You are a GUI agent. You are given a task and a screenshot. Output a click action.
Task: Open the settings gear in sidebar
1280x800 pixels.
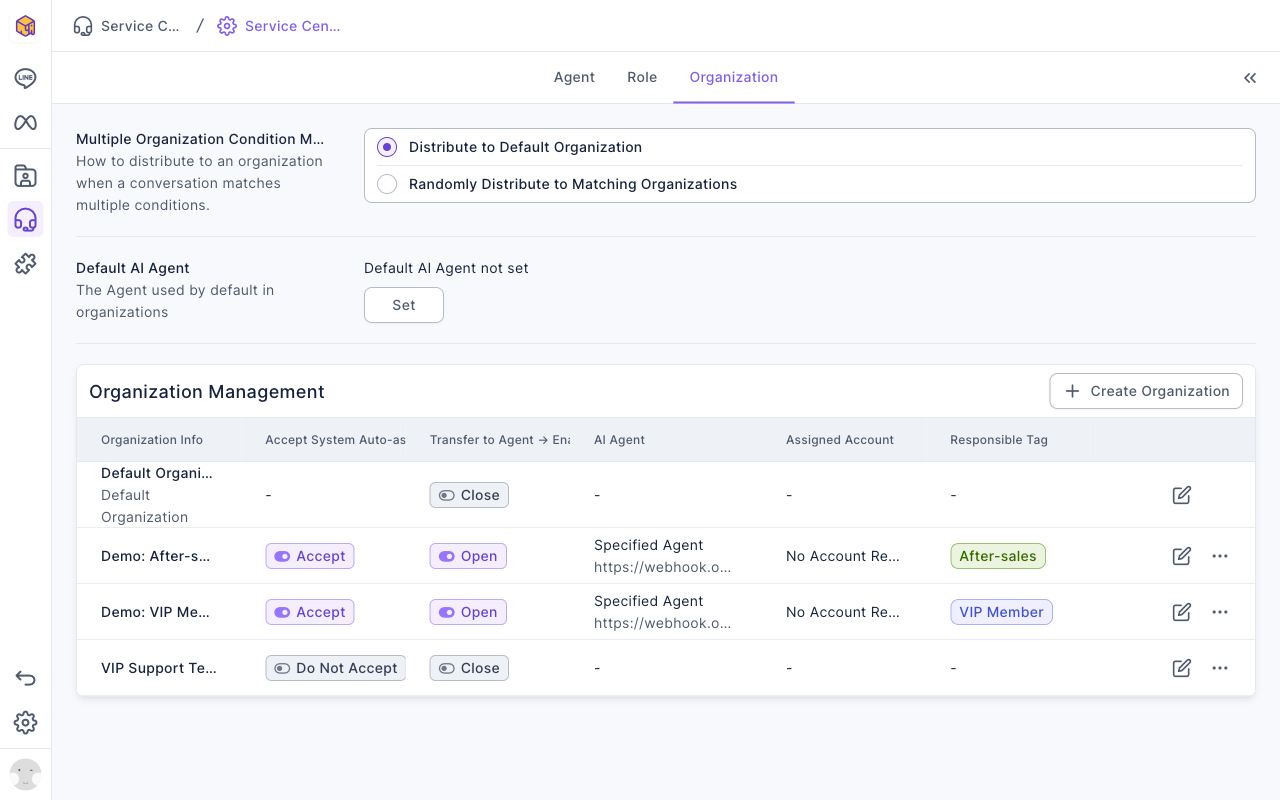tap(25, 722)
